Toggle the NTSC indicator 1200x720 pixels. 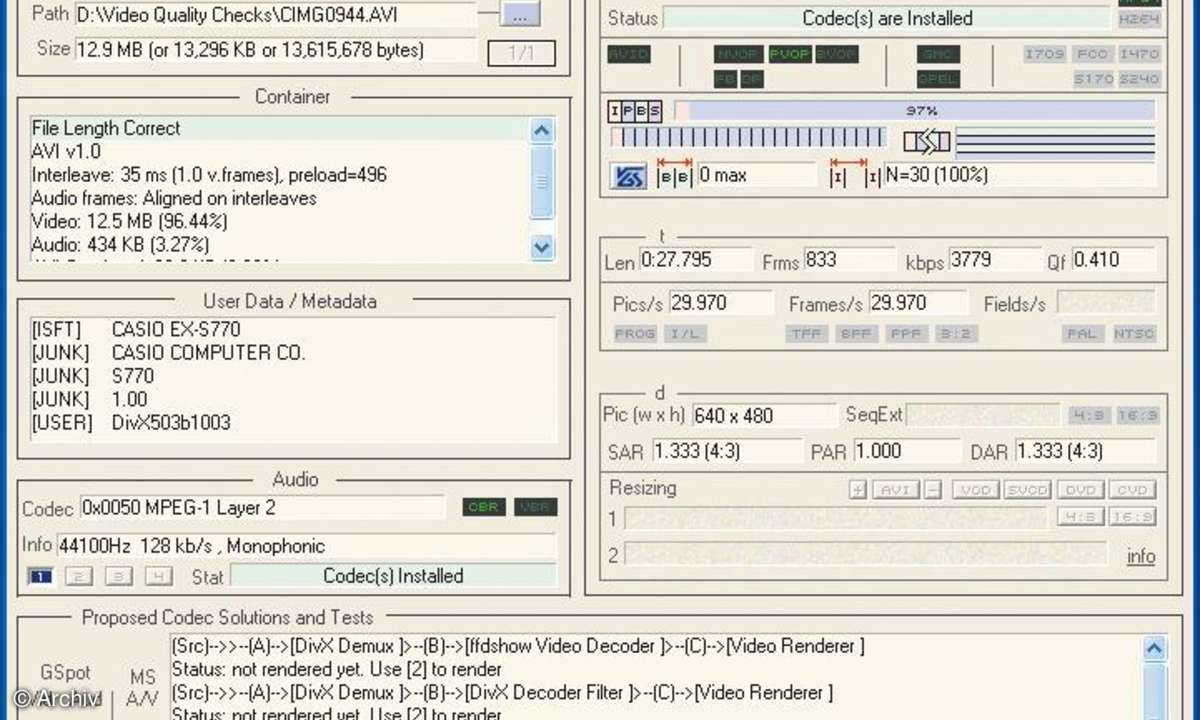1134,333
